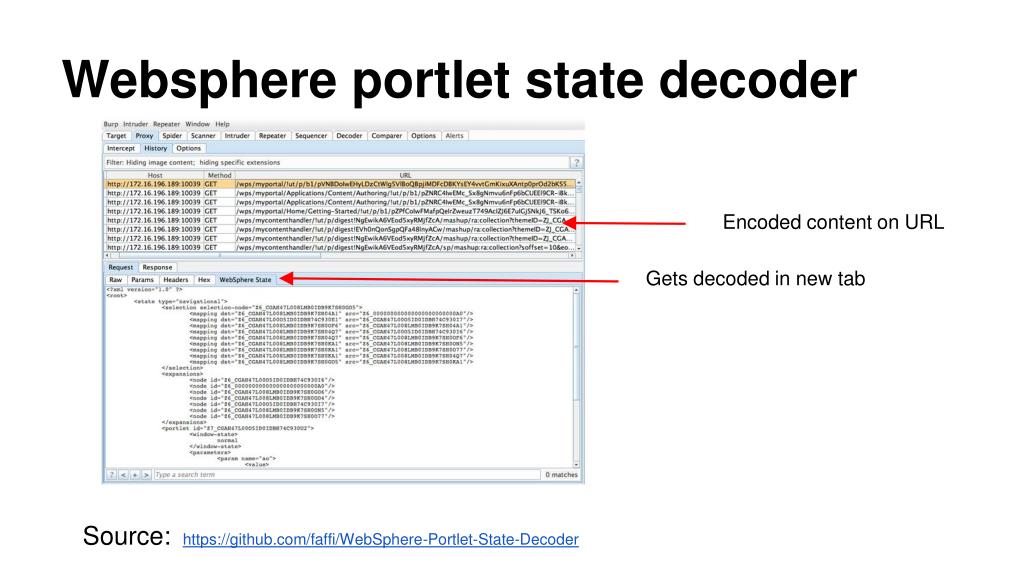Image resolution: width=1024 pixels, height=576 pixels.
Task: Click the '0 matches' label
Action: tap(562, 475)
